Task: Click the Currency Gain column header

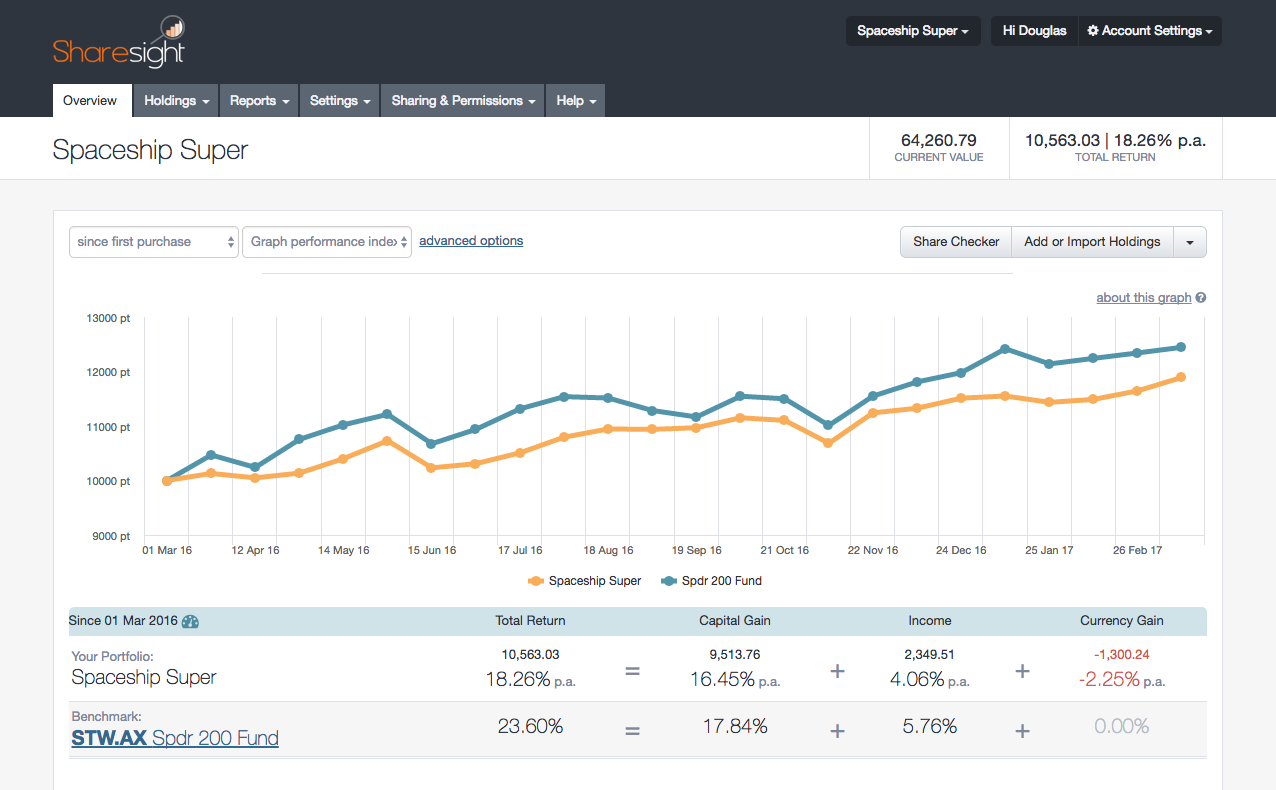Action: tap(1122, 621)
